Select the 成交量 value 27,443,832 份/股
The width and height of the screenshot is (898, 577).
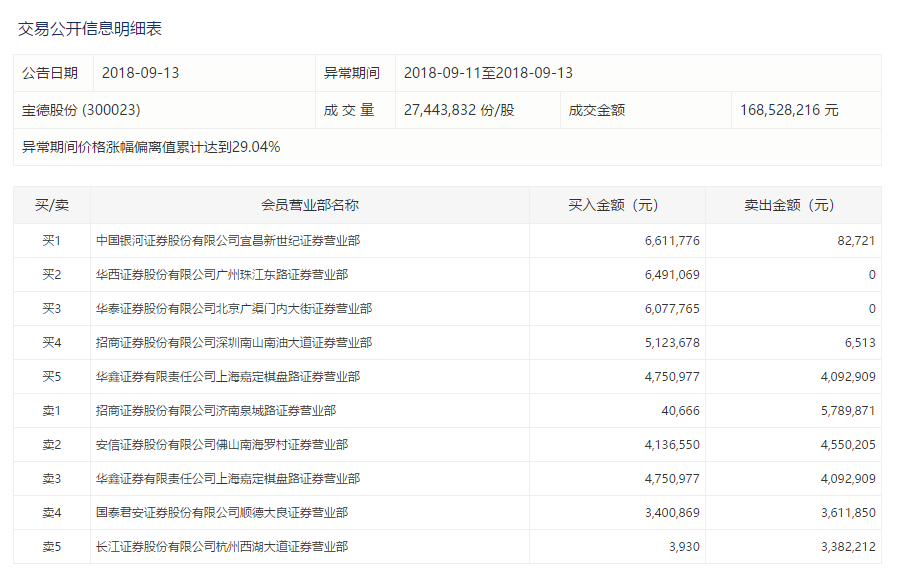point(459,110)
